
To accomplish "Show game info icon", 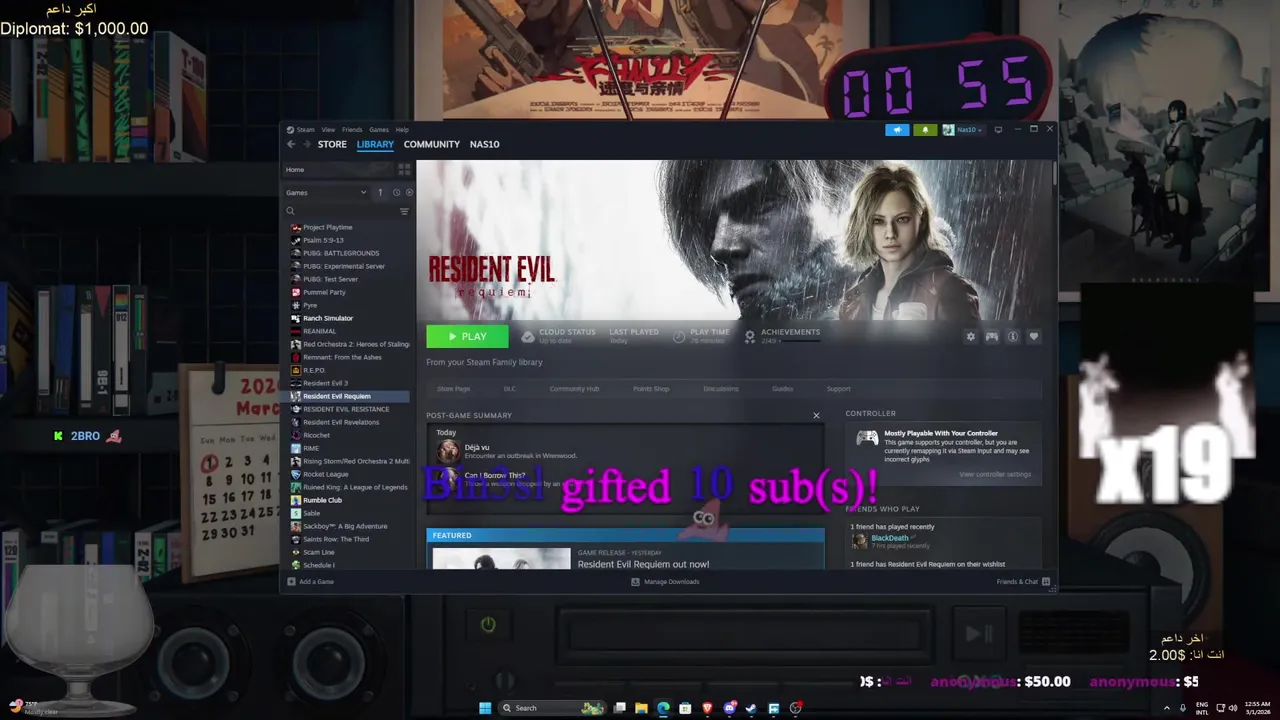I will pyautogui.click(x=1013, y=337).
